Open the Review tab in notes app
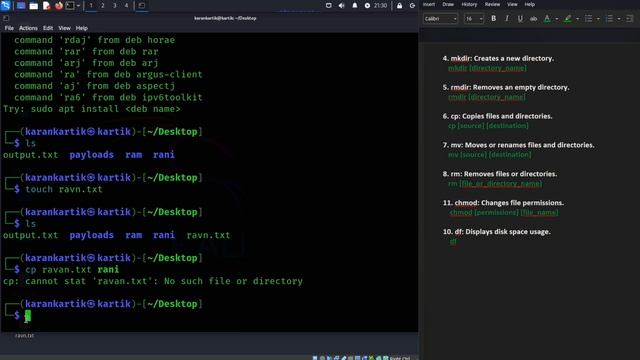Image resolution: width=640 pixels, height=360 pixels. click(492, 4)
